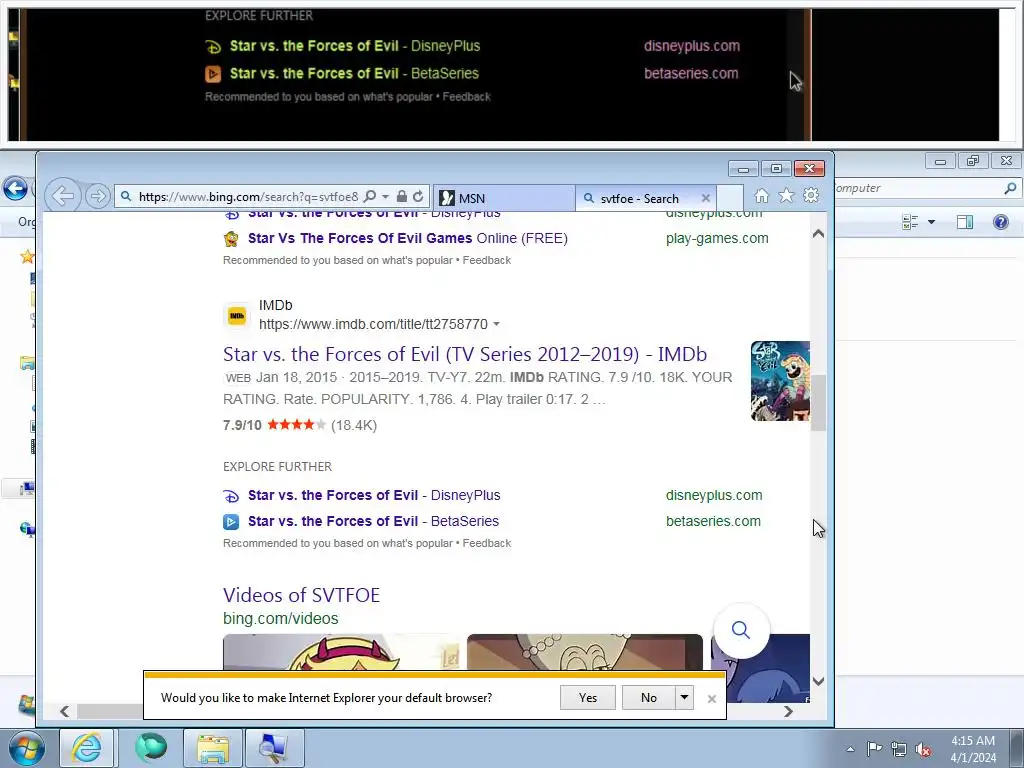Viewport: 1024px width, 768px height.
Task: Close the svtfoe - Search tab
Action: [706, 198]
